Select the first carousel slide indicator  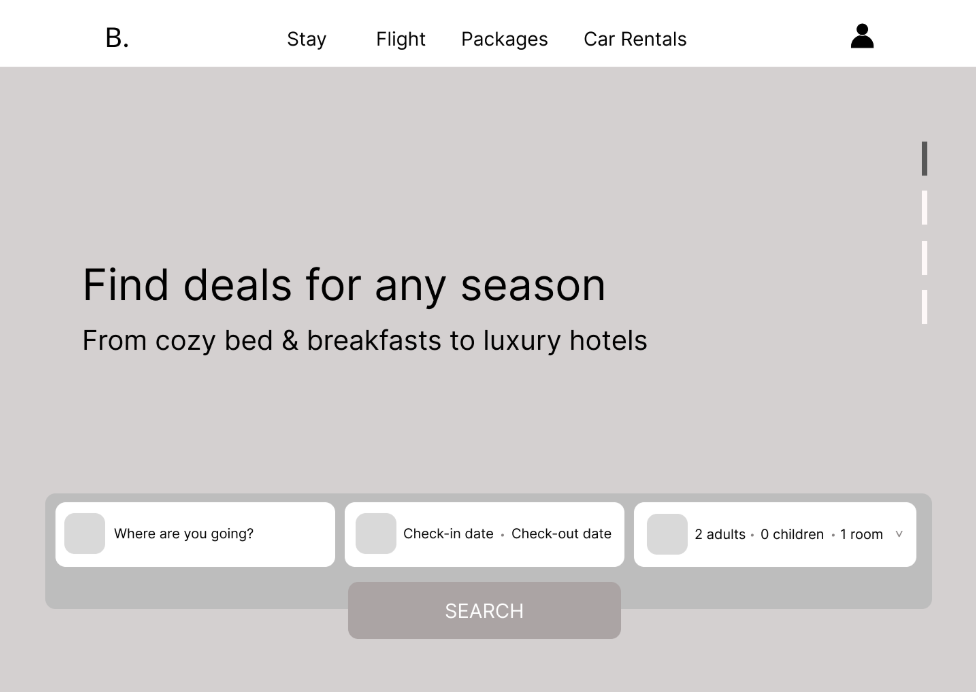(924, 159)
